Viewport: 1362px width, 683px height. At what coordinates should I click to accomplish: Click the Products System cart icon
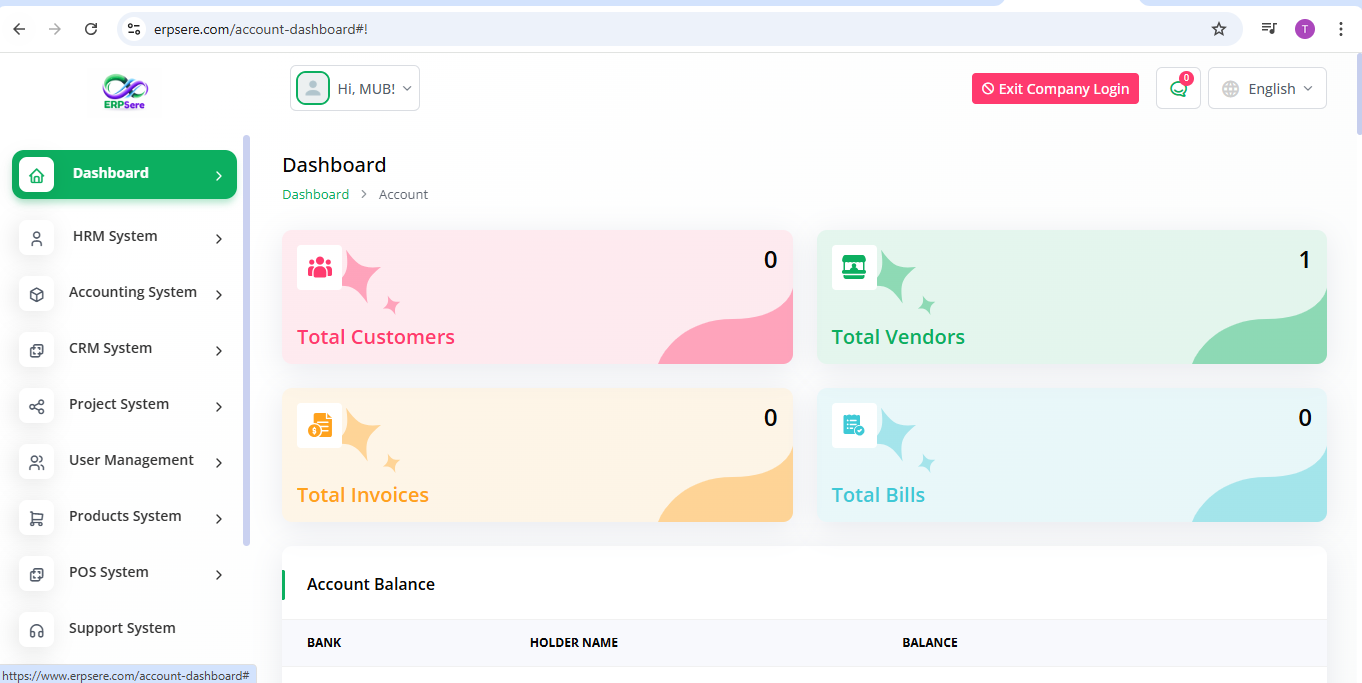click(37, 518)
